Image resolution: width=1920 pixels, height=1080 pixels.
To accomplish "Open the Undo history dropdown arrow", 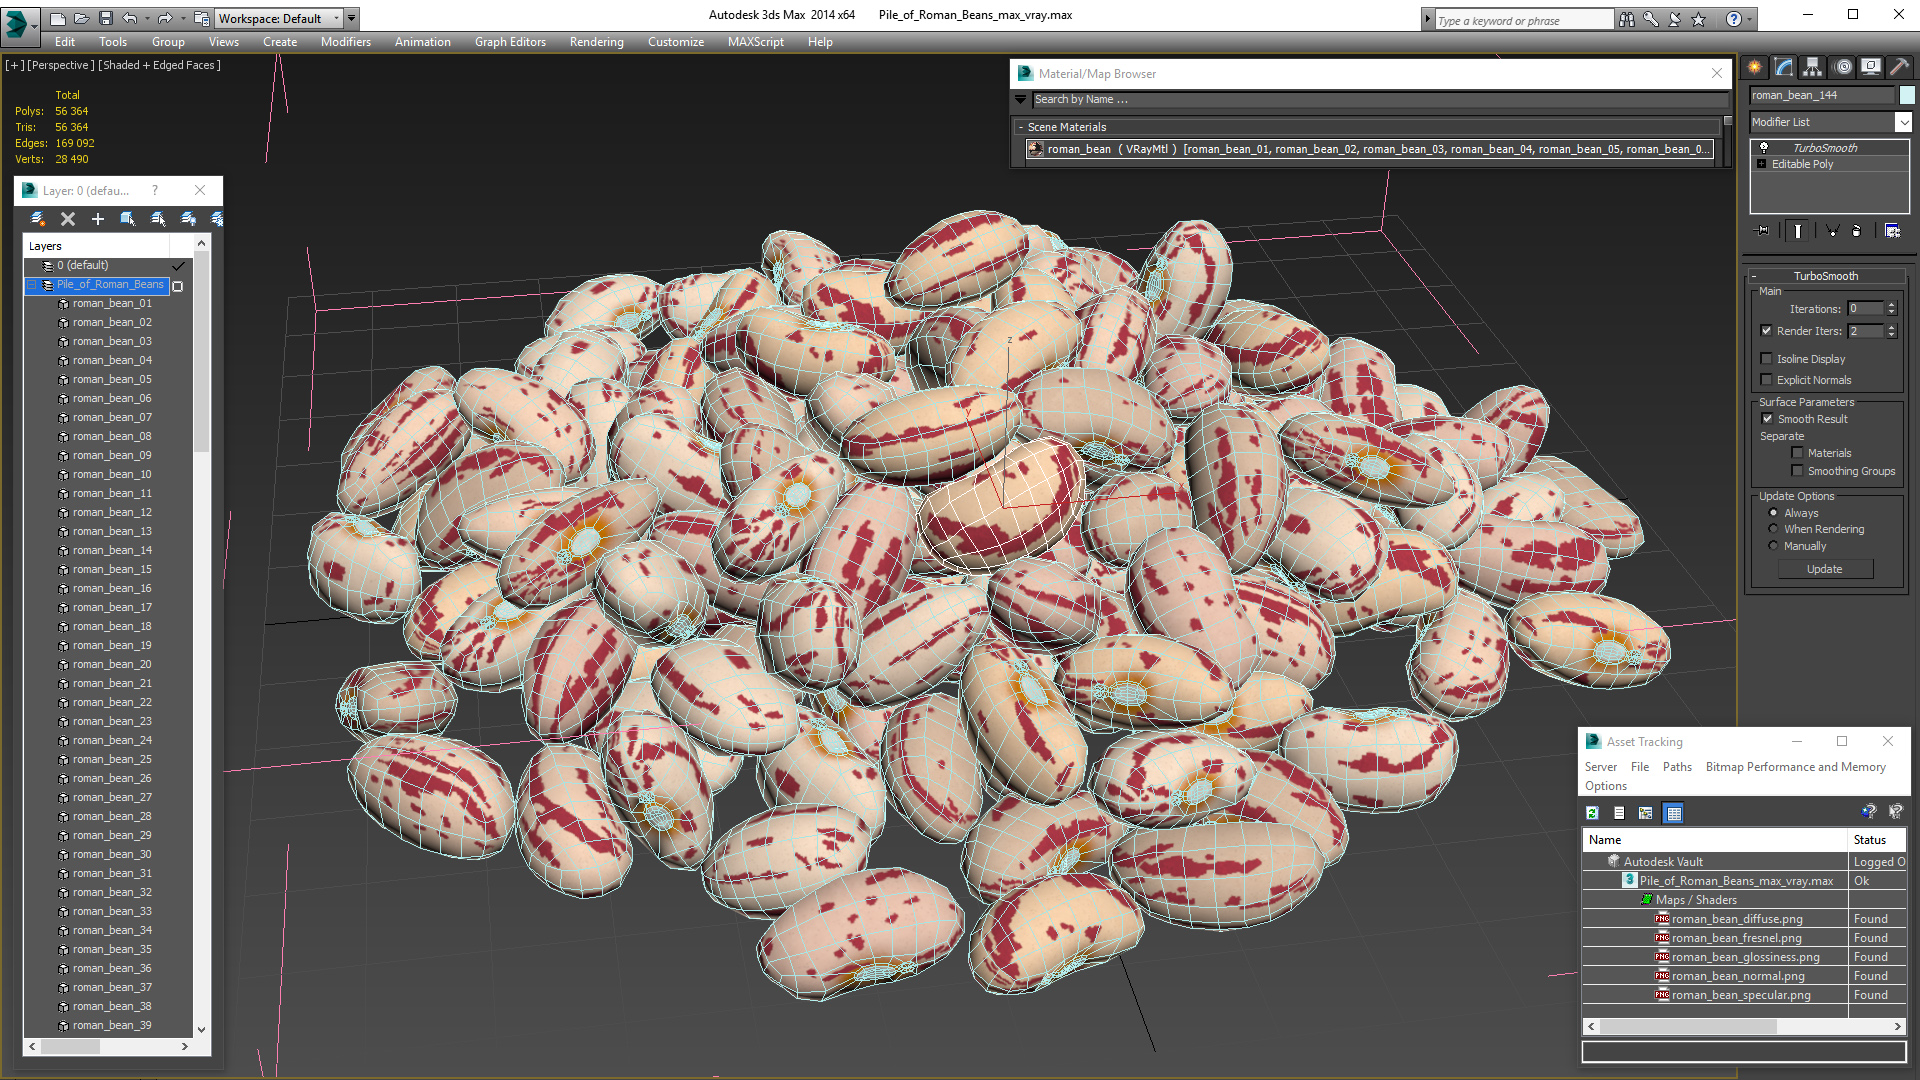I will pos(146,18).
